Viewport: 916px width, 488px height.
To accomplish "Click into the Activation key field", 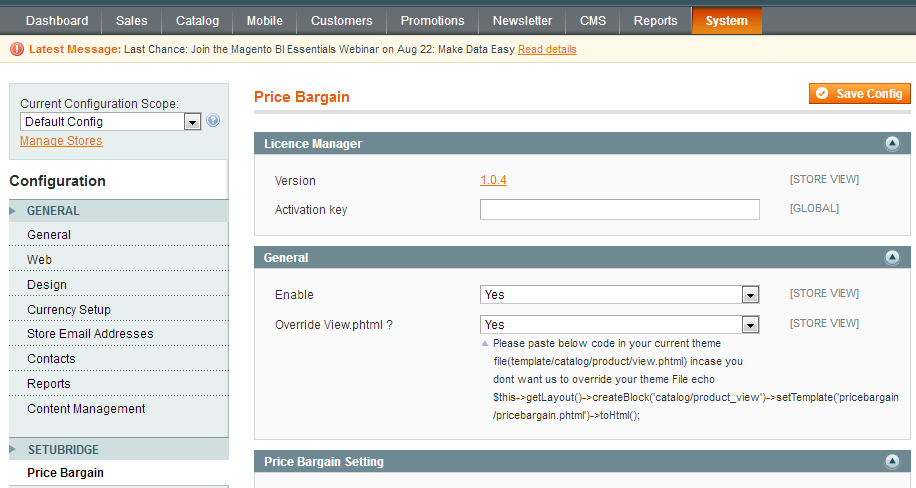I will click(x=619, y=210).
